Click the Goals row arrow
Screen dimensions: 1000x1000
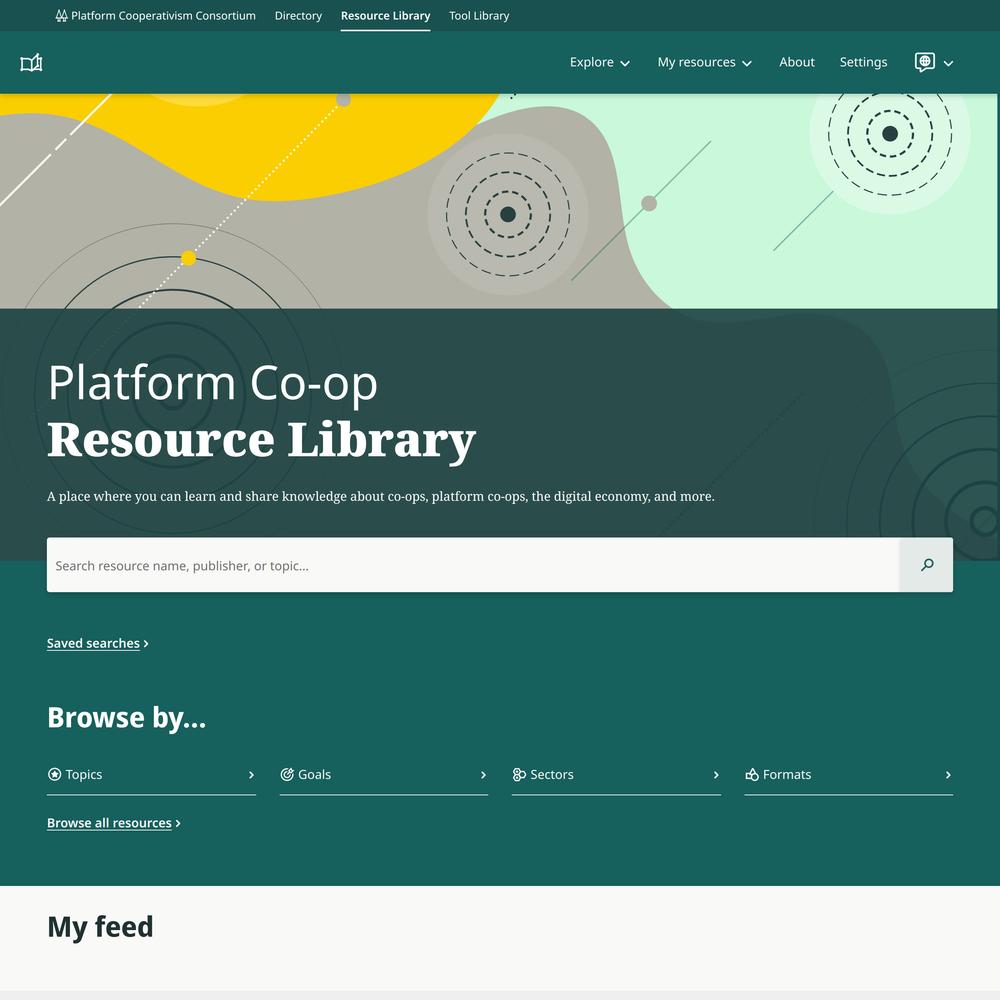coord(483,775)
